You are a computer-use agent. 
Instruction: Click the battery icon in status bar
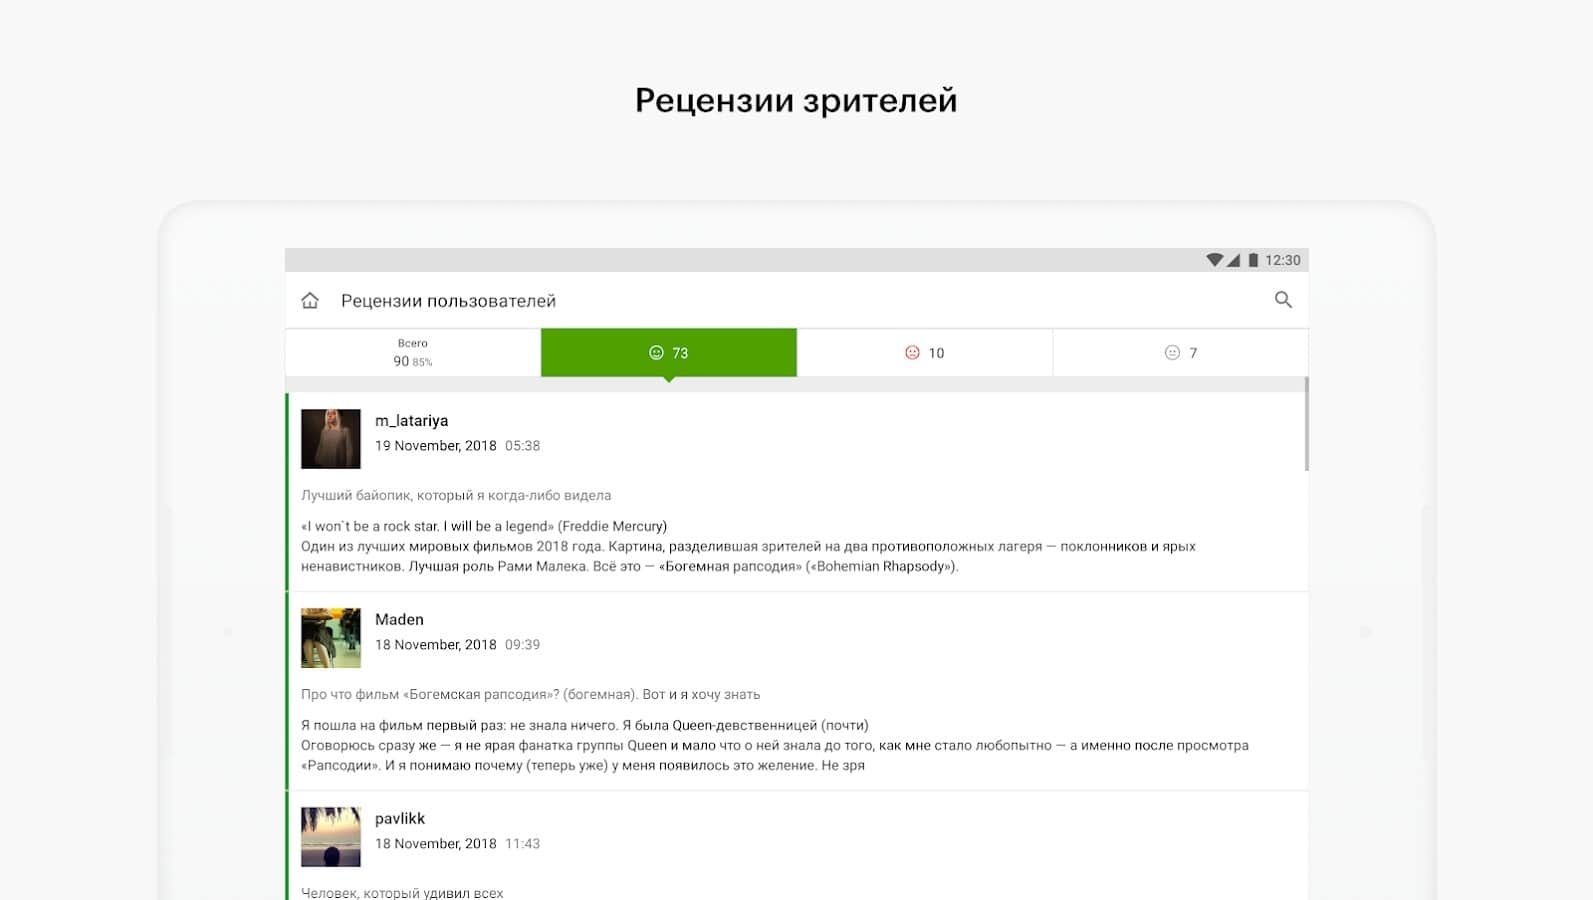1253,260
